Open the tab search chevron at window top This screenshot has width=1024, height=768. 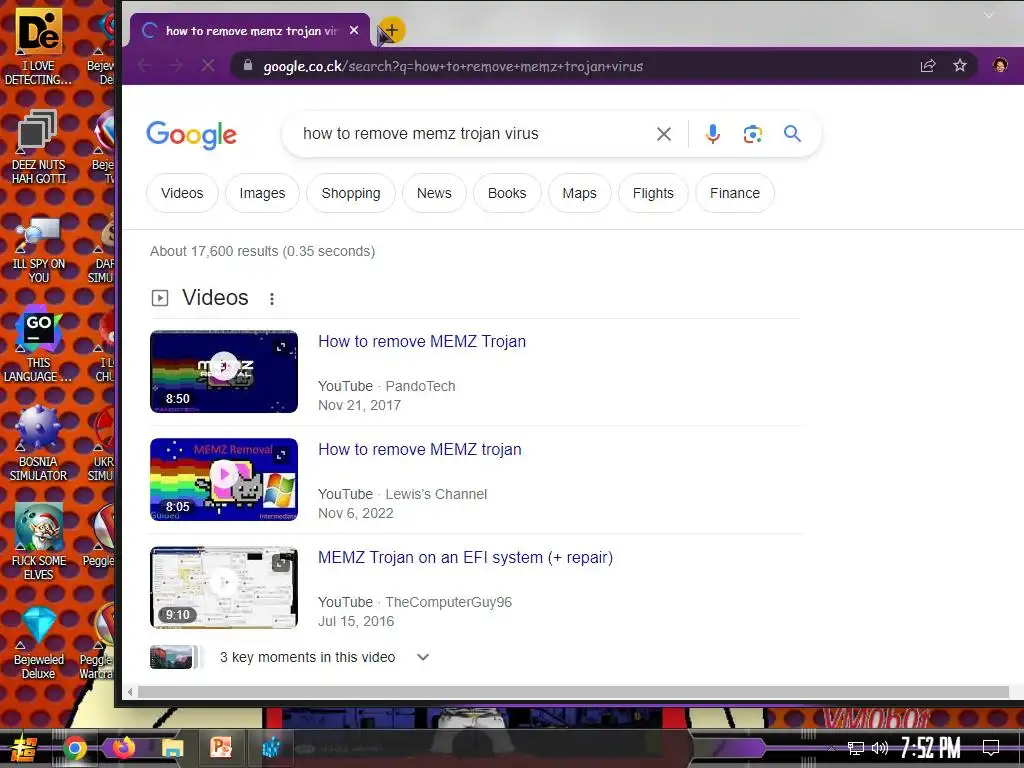tap(989, 16)
